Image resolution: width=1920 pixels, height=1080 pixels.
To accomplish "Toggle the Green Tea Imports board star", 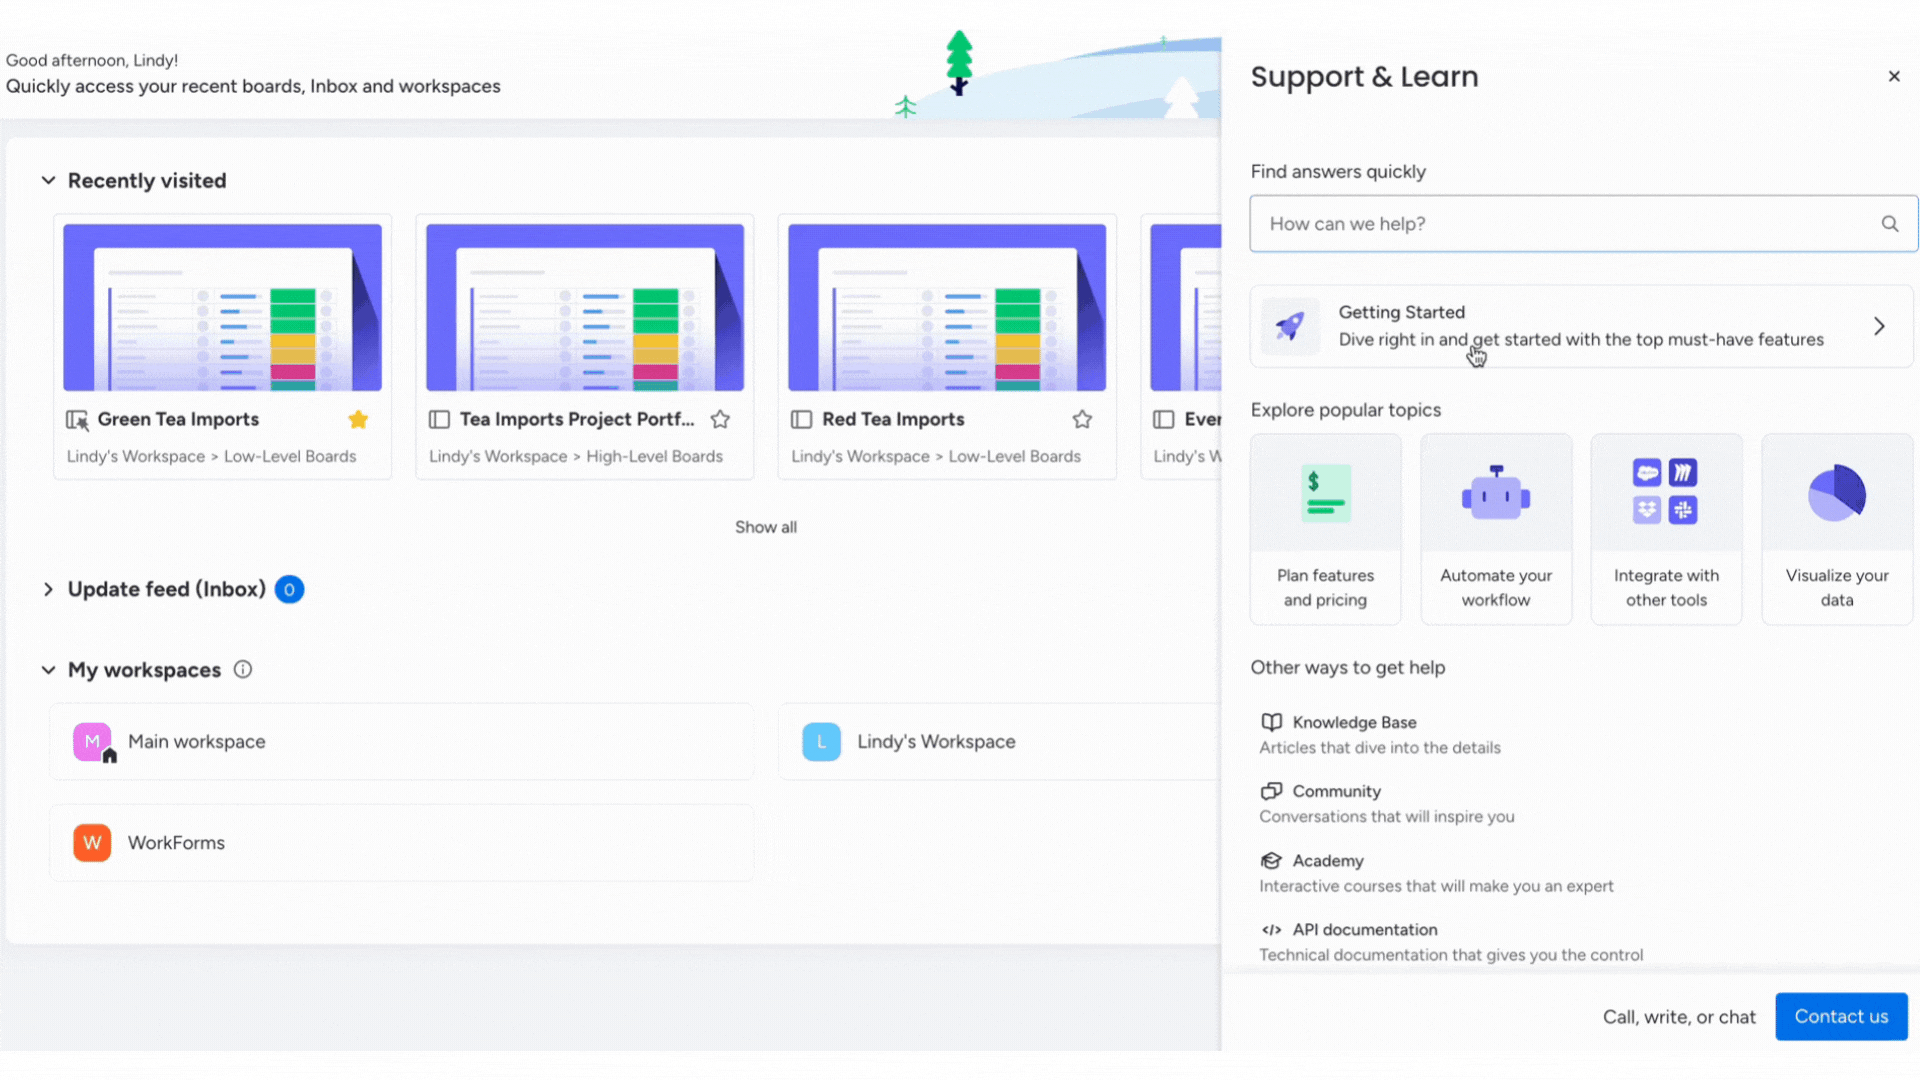I will (x=359, y=418).
